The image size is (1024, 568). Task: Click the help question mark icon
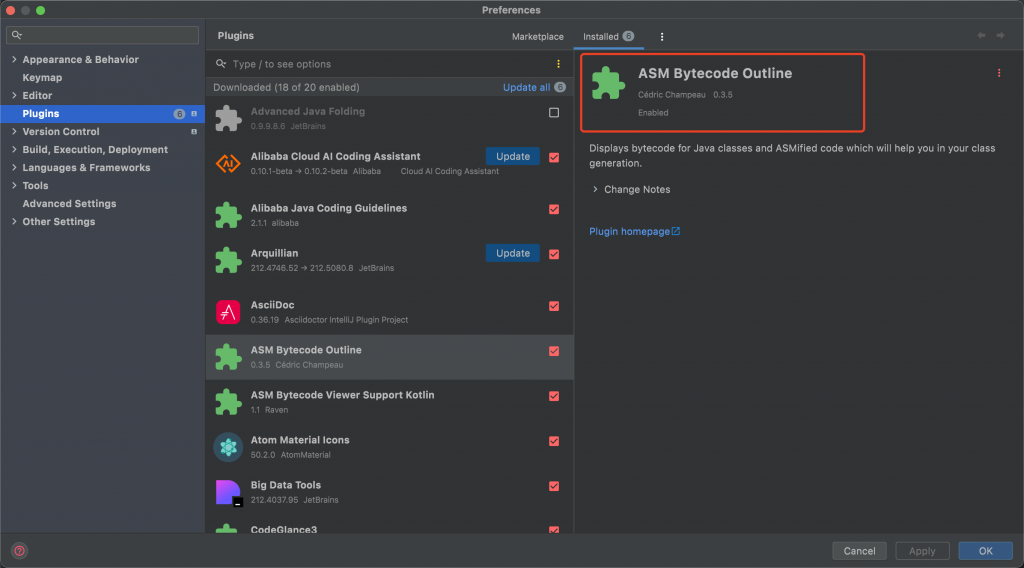pyautogui.click(x=19, y=550)
